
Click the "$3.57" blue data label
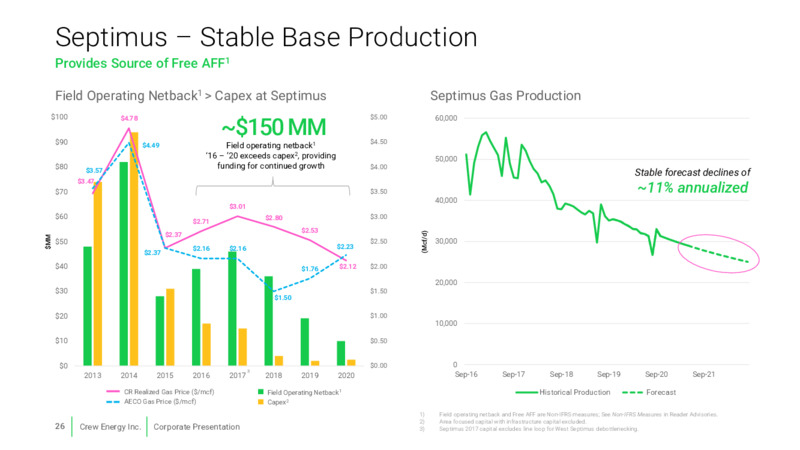click(x=94, y=170)
